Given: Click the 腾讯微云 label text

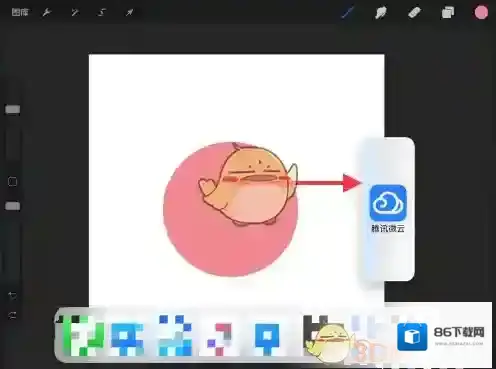Looking at the screenshot, I should (388, 229).
